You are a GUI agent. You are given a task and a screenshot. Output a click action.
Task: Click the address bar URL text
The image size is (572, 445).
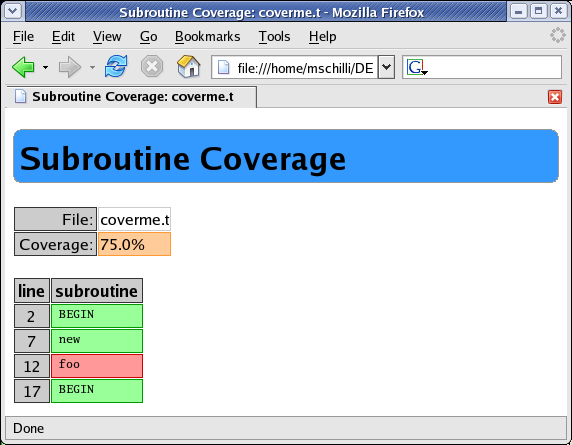305,68
